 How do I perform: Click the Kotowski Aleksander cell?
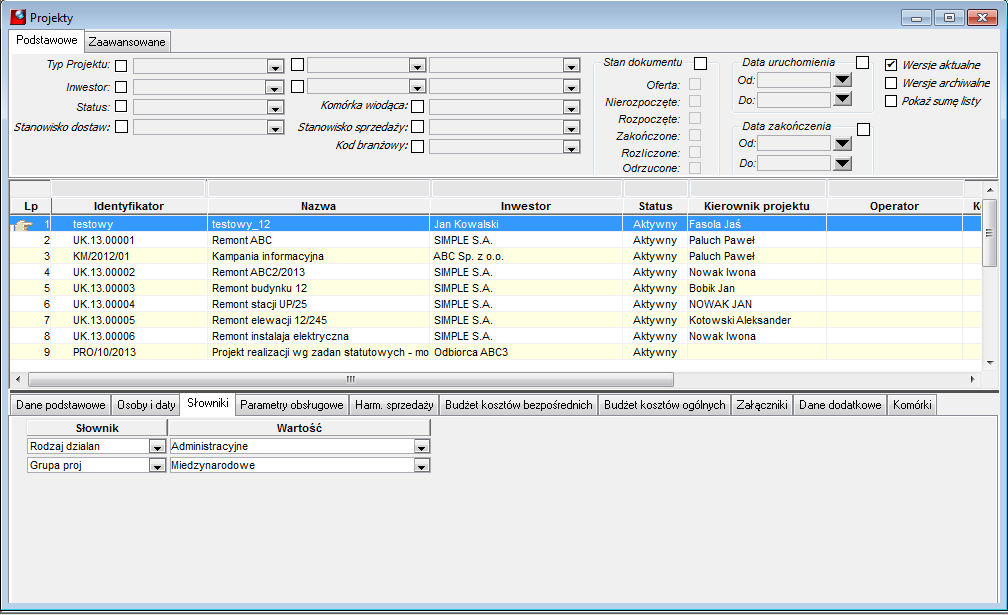point(757,320)
